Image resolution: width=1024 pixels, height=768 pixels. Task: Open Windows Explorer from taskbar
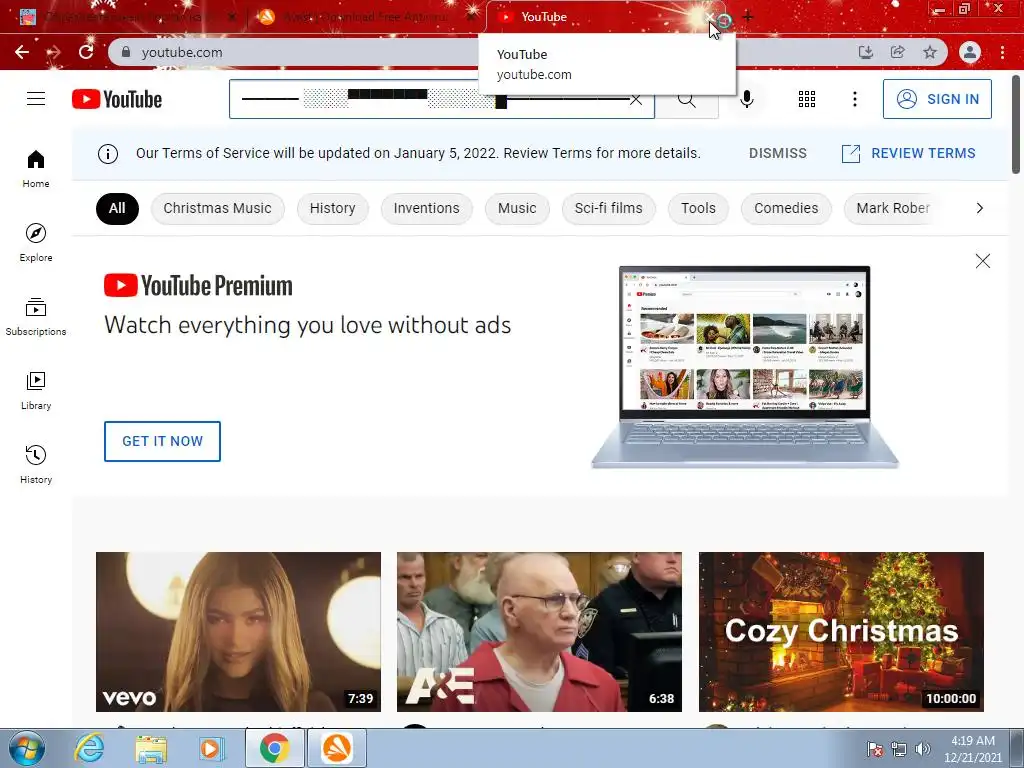(x=151, y=748)
